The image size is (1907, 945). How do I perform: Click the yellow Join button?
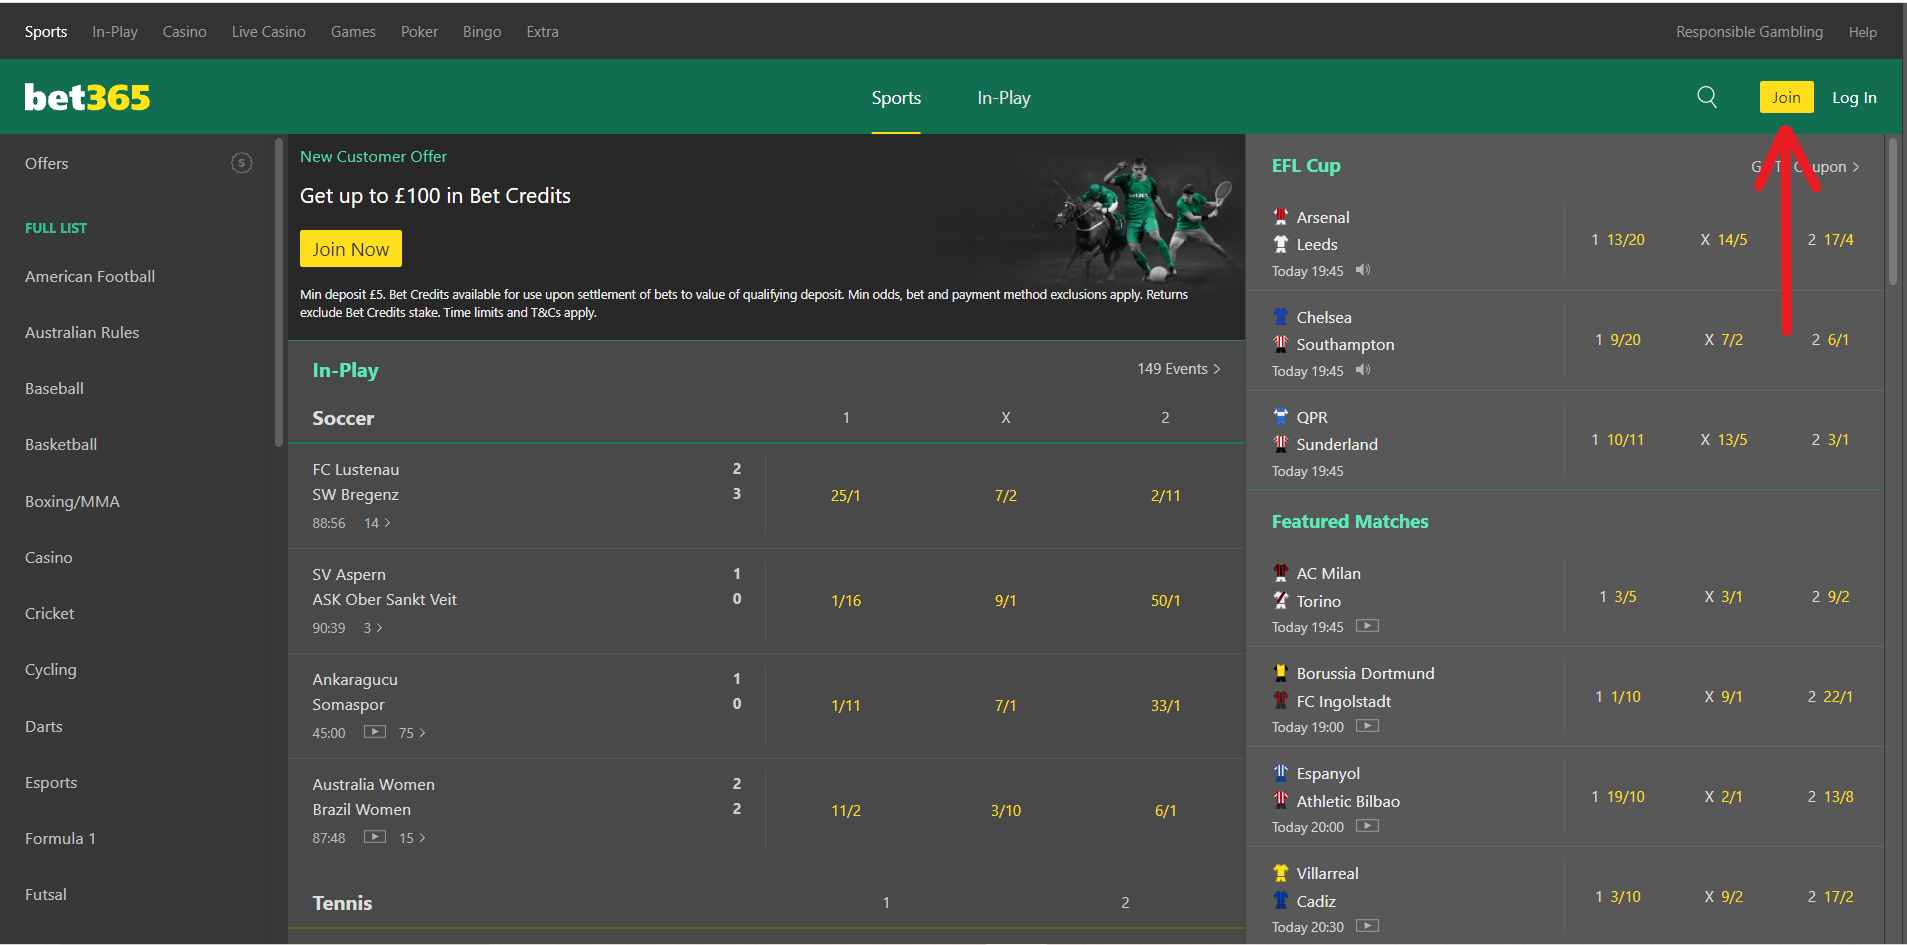coord(1786,97)
